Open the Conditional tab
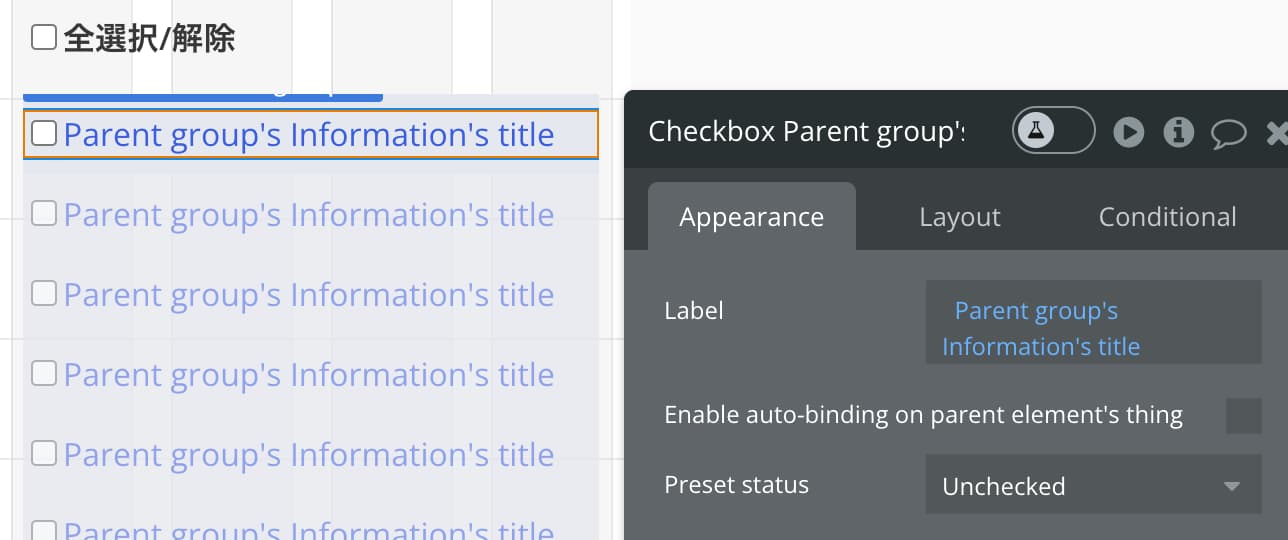Viewport: 1288px width, 540px height. [1167, 217]
